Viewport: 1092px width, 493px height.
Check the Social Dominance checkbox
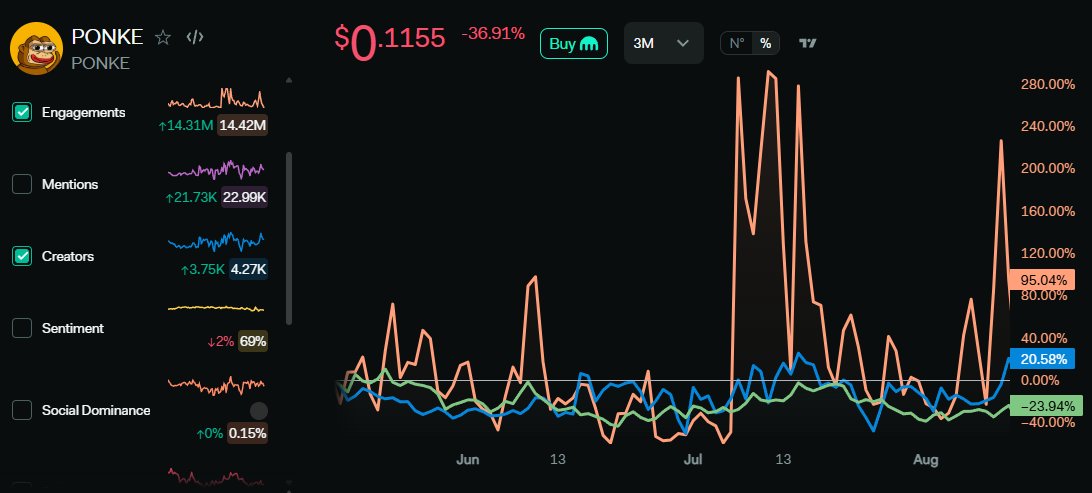click(22, 410)
